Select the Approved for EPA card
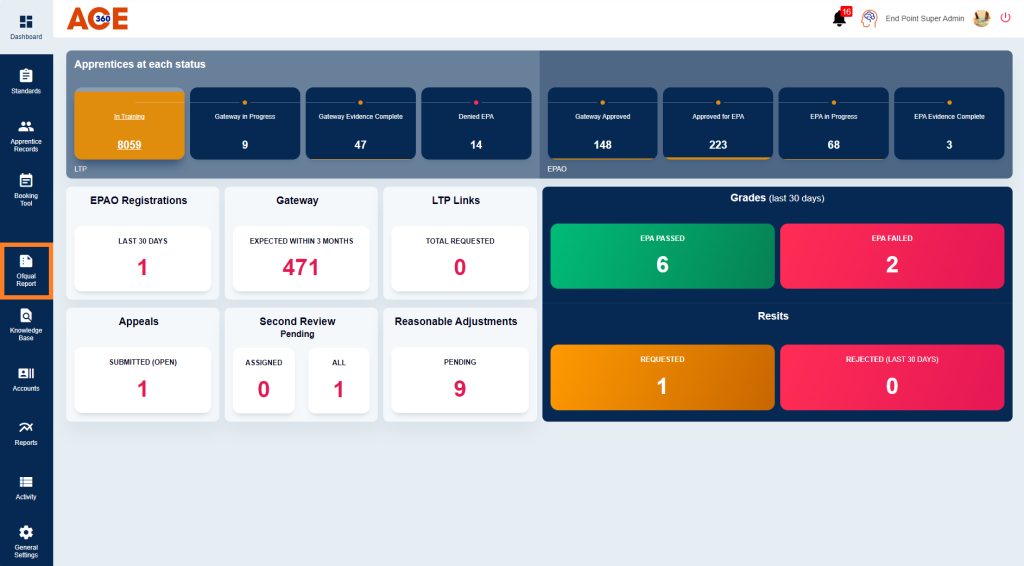Viewport: 1024px width, 566px height. click(717, 124)
